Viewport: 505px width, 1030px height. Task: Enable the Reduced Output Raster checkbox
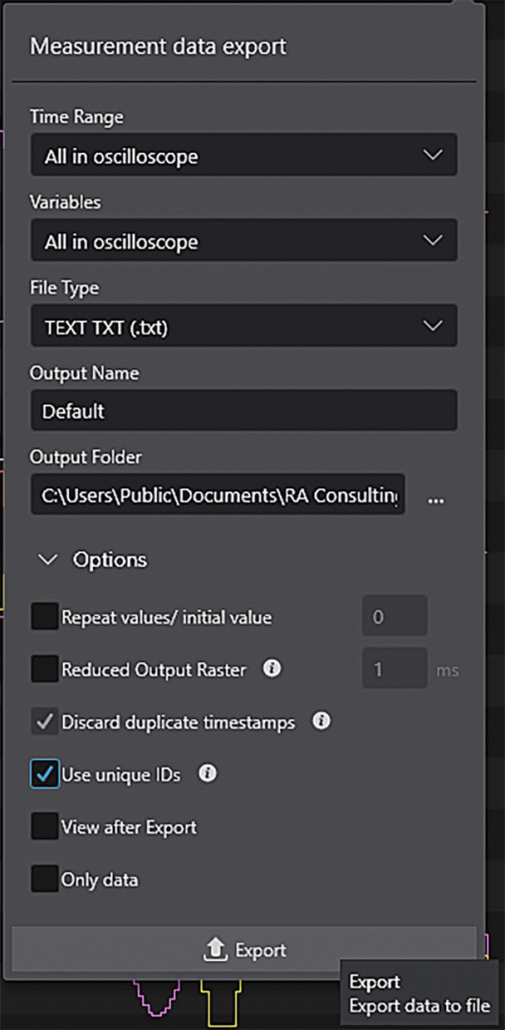tap(45, 669)
